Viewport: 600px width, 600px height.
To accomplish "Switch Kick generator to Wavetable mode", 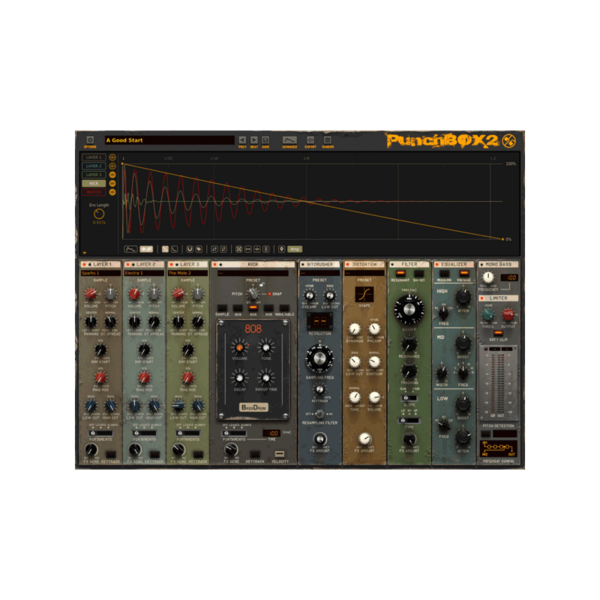I will coord(284,308).
